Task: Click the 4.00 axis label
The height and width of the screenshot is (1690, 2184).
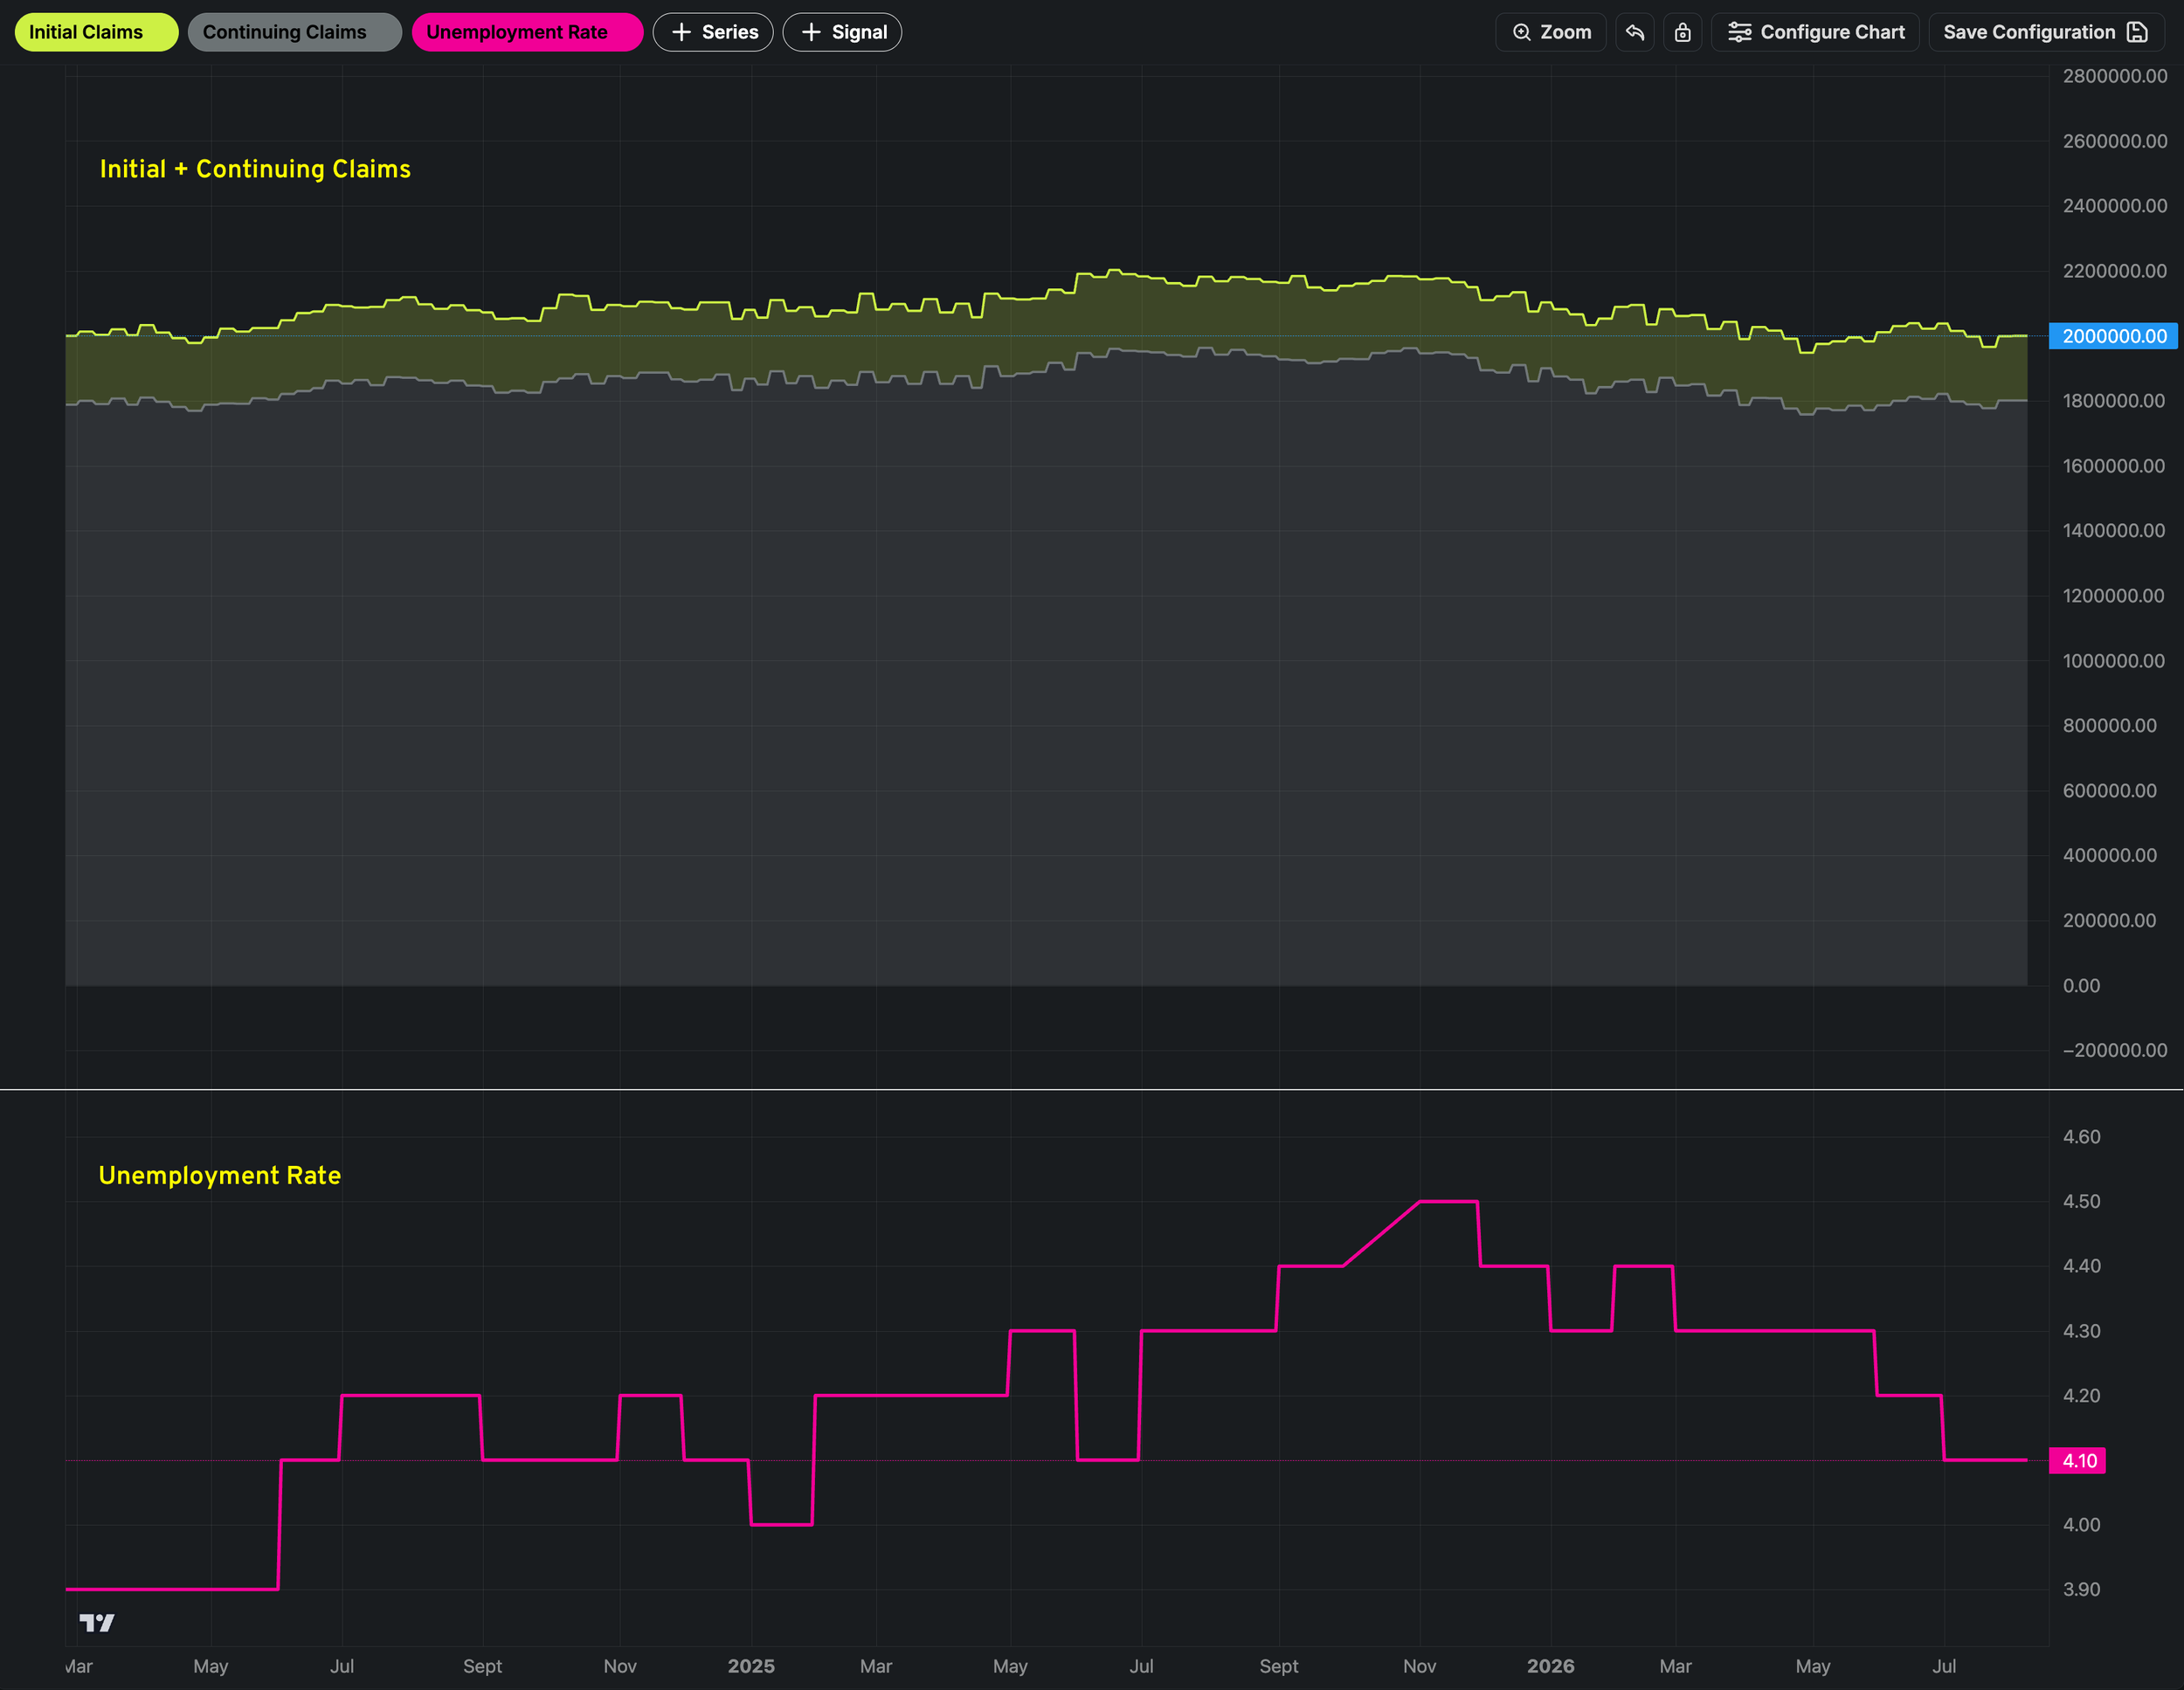Action: [2082, 1525]
